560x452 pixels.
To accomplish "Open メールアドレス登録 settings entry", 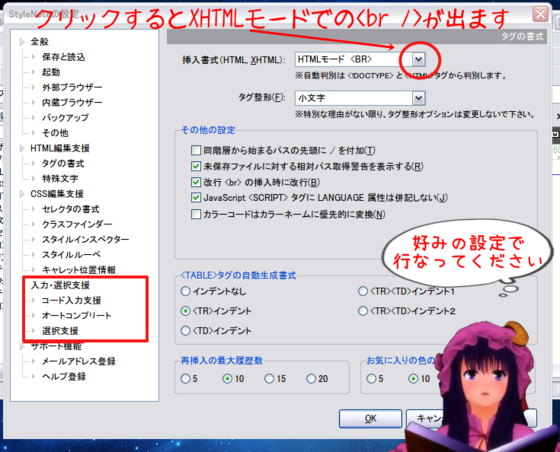I will (79, 361).
